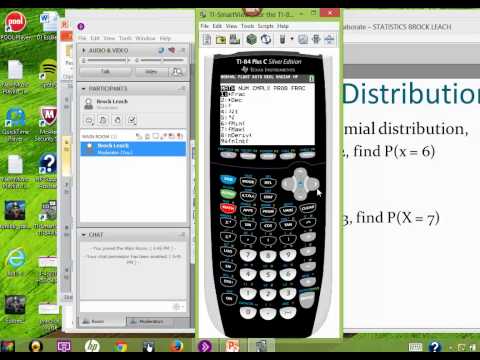Open the small arrow dropdown beside cup icon
The width and height of the screenshot is (480, 360).
292,39
